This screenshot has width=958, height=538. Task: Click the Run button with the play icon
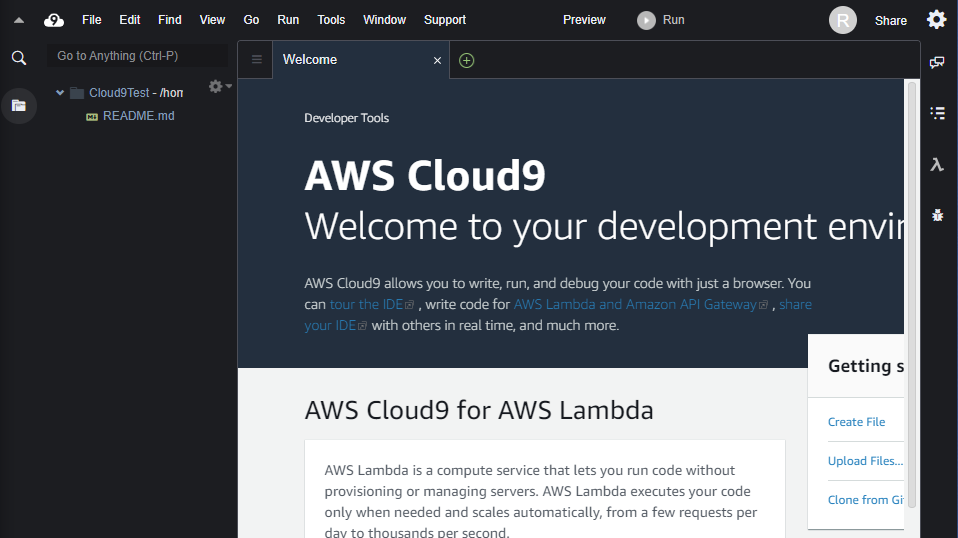point(661,20)
